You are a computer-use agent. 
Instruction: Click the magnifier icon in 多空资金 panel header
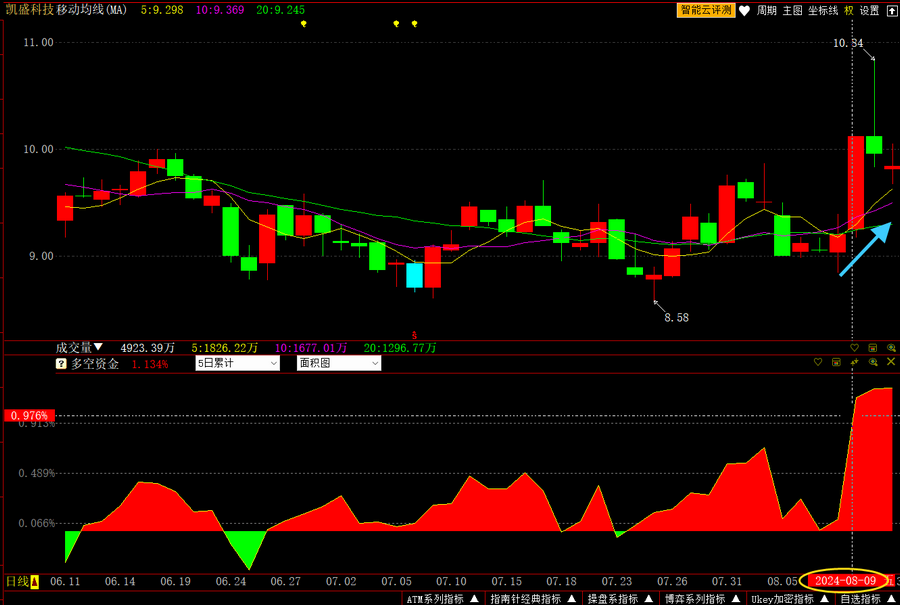click(x=873, y=362)
